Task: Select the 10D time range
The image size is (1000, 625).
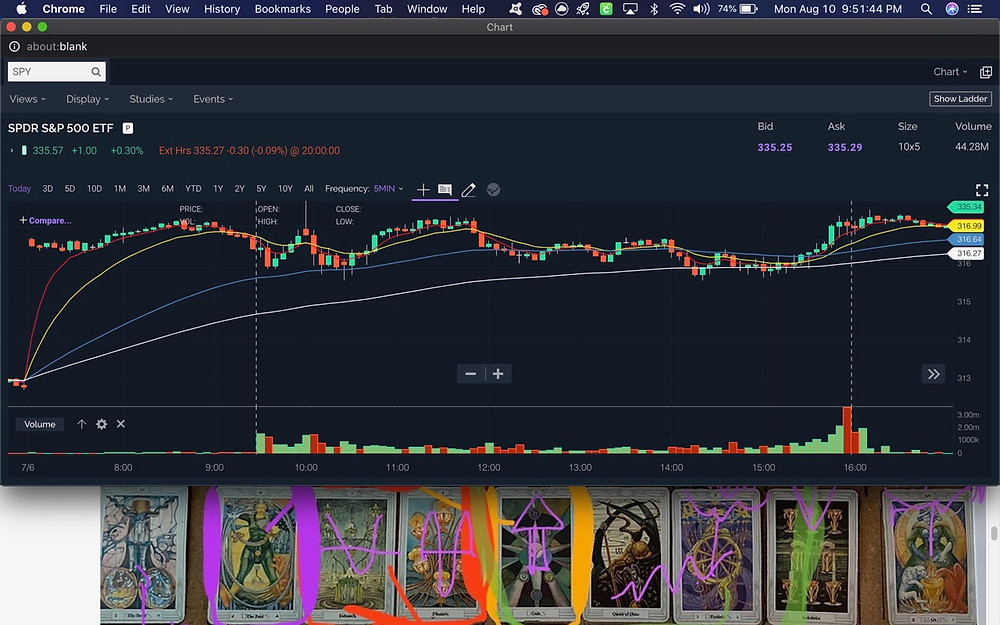Action: pos(94,189)
